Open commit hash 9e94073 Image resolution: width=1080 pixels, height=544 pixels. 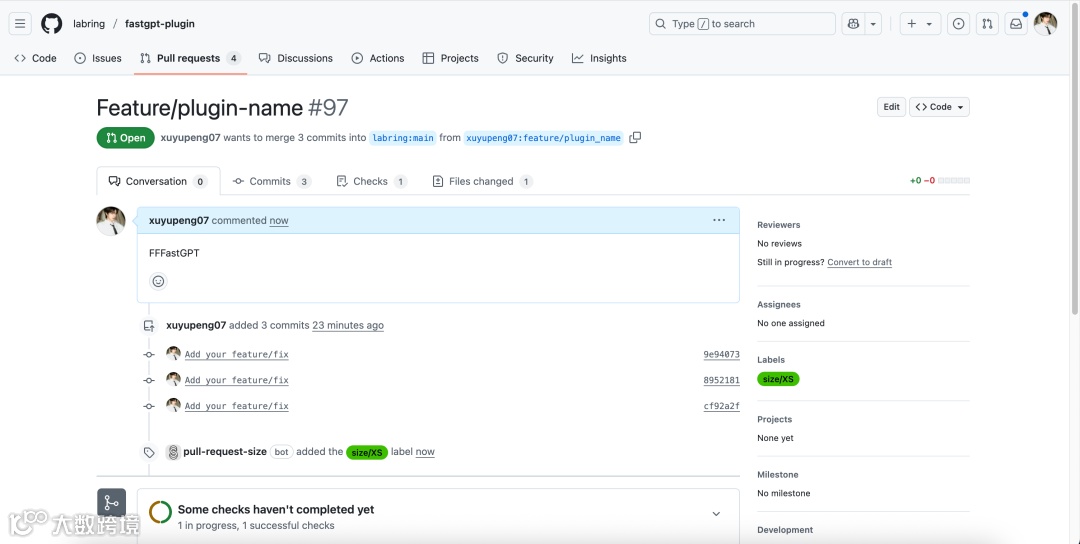coord(721,354)
